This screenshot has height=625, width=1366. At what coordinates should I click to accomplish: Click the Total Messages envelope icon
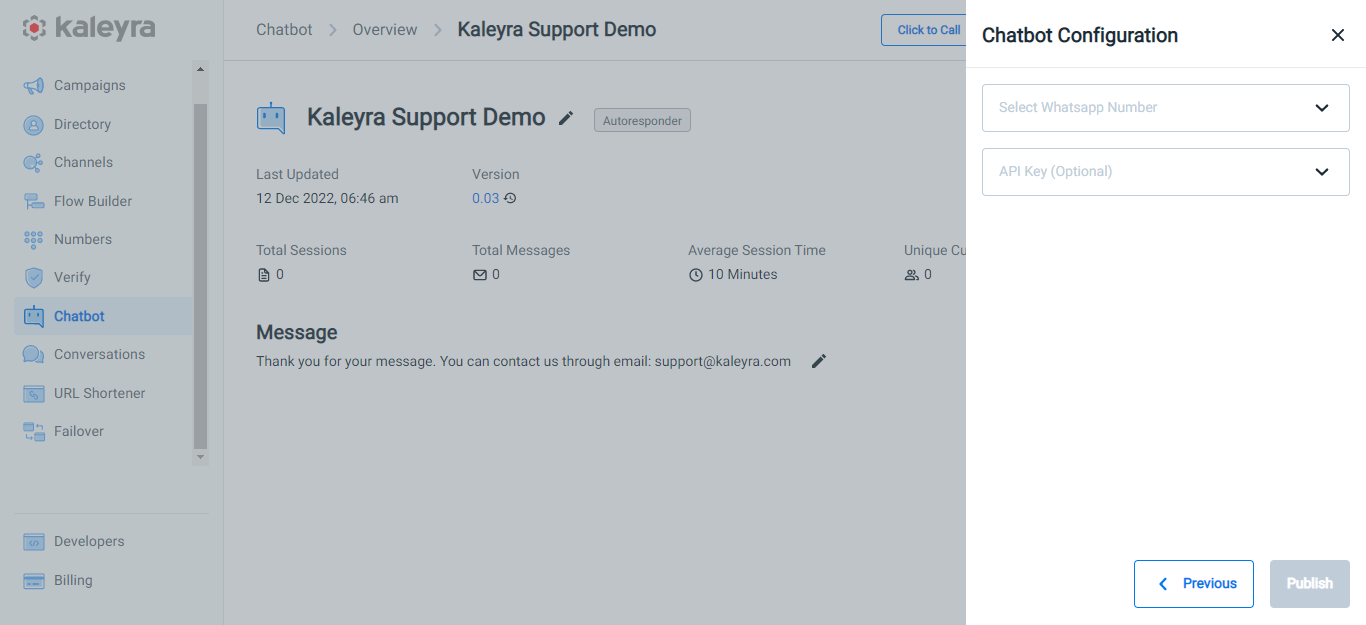coord(480,275)
